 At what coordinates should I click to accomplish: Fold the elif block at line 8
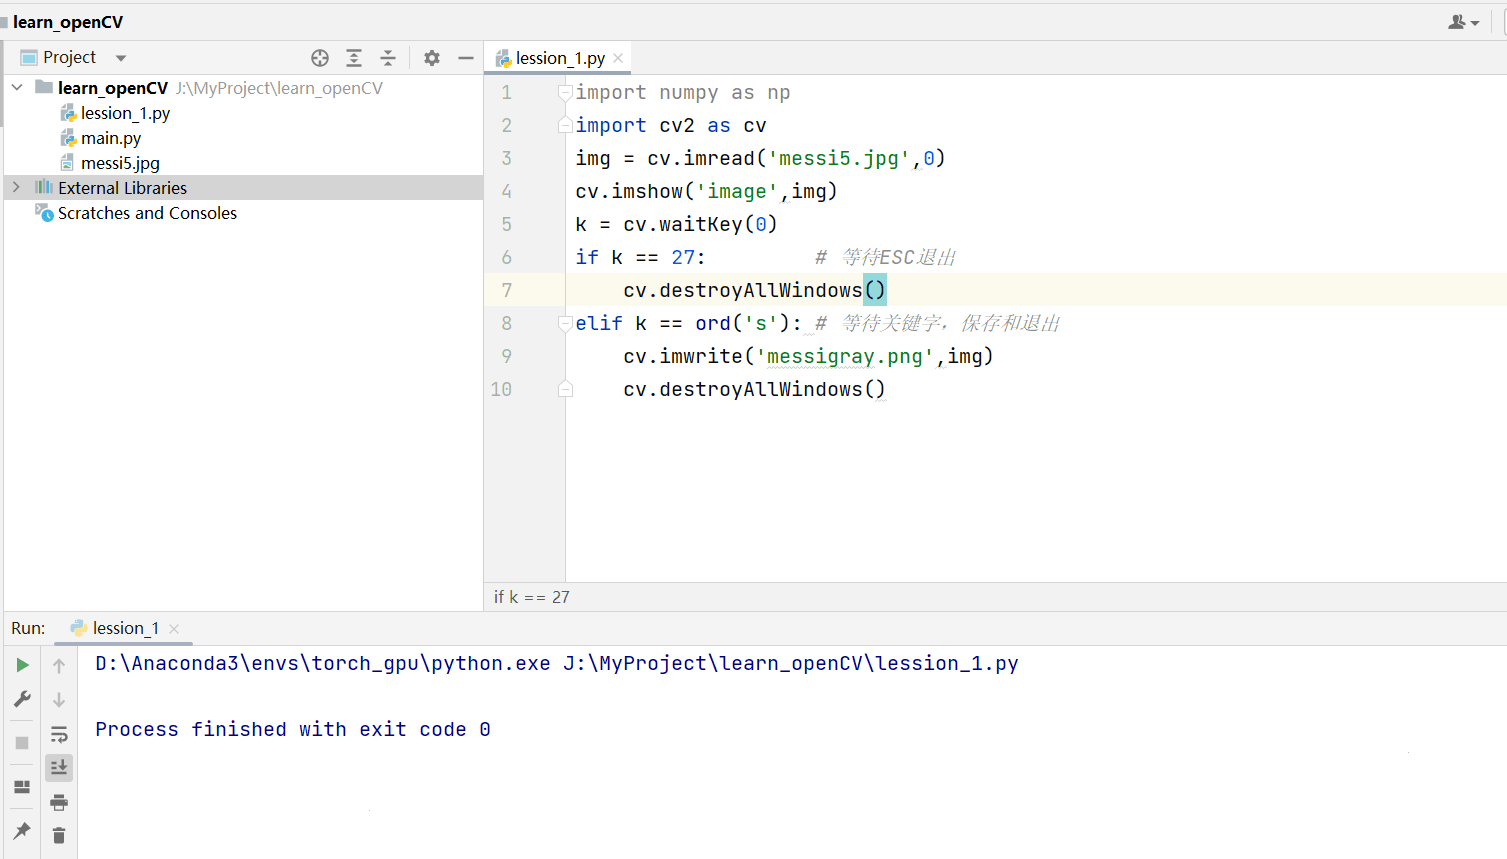pyautogui.click(x=565, y=324)
